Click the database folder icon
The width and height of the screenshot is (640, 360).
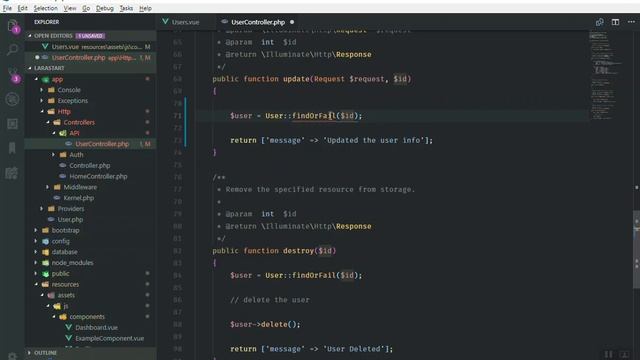coord(46,252)
